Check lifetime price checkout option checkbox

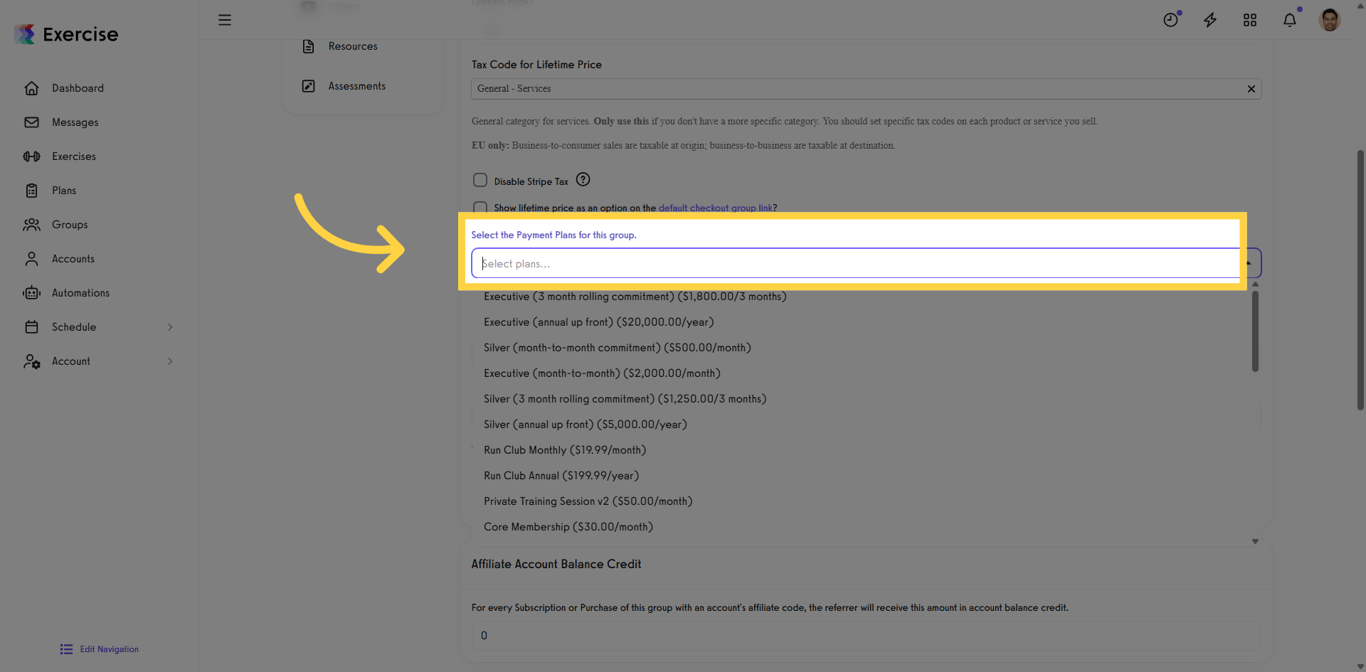480,208
